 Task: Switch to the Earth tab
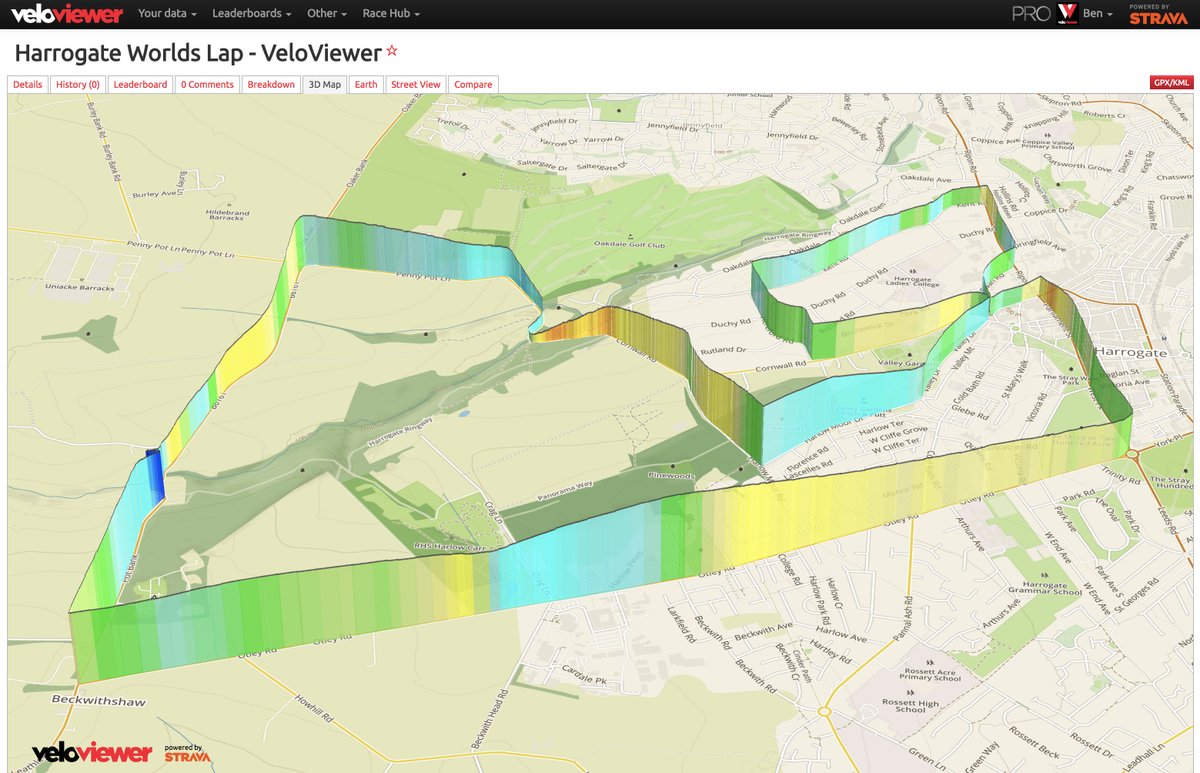tap(366, 85)
